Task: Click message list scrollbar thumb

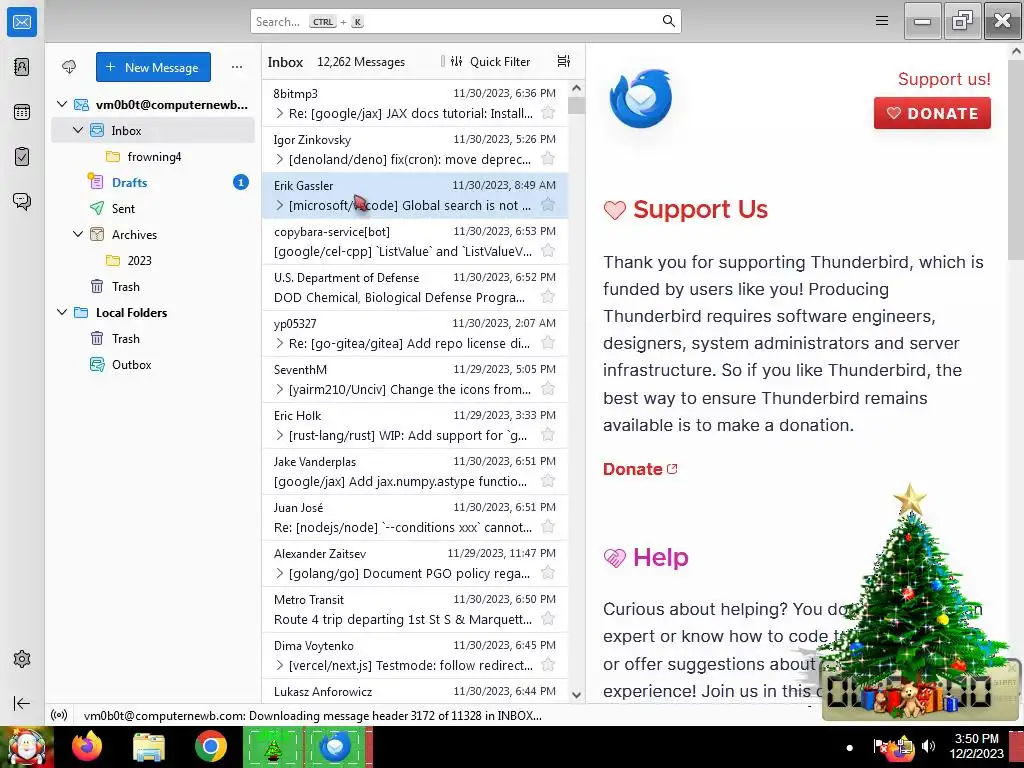Action: pos(576,105)
